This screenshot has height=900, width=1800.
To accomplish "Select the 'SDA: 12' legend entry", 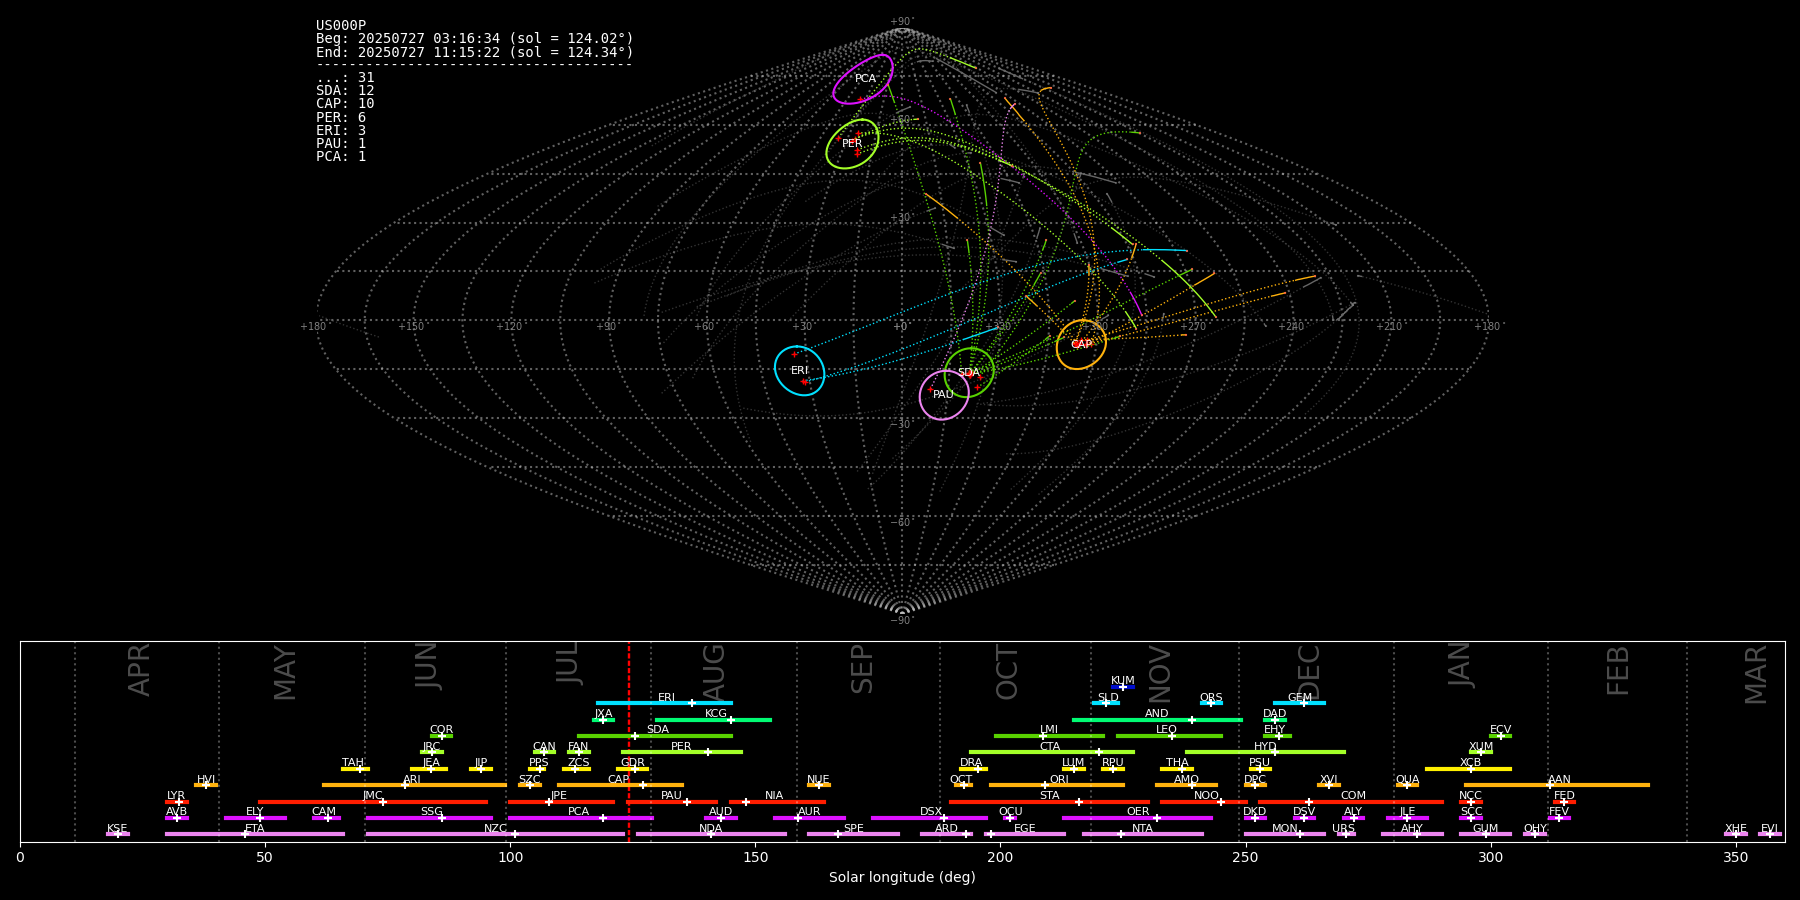I will (x=345, y=91).
